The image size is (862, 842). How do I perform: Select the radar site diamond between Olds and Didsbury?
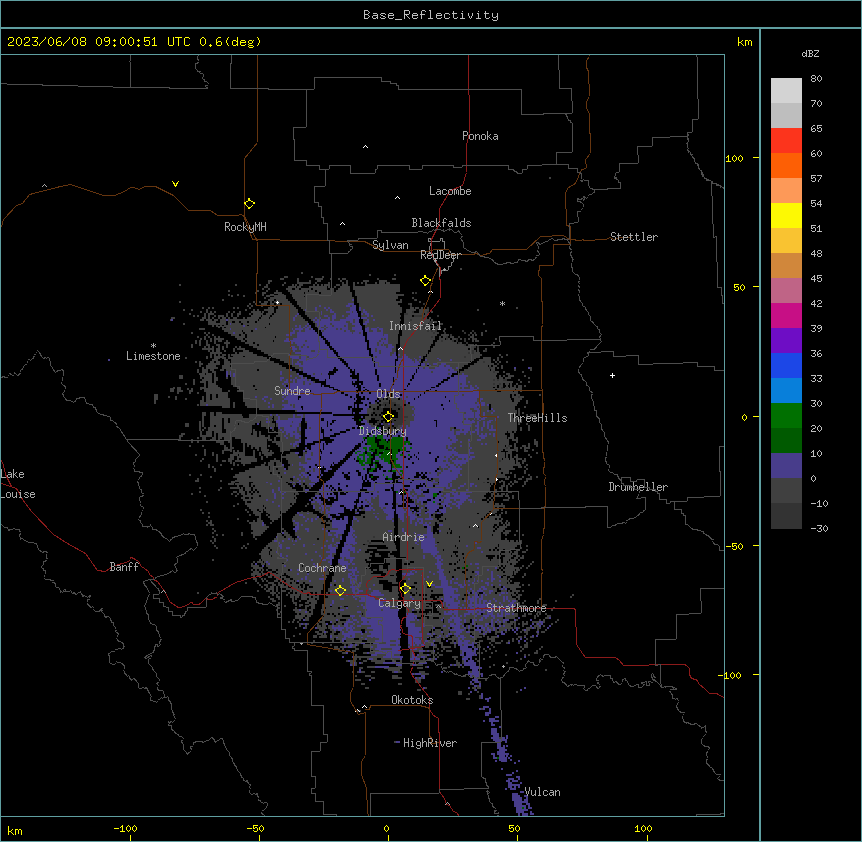(389, 416)
